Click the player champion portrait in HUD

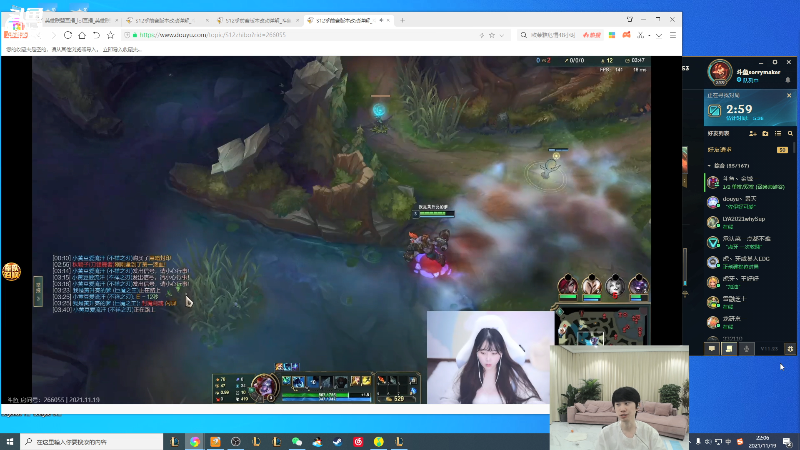tap(264, 387)
